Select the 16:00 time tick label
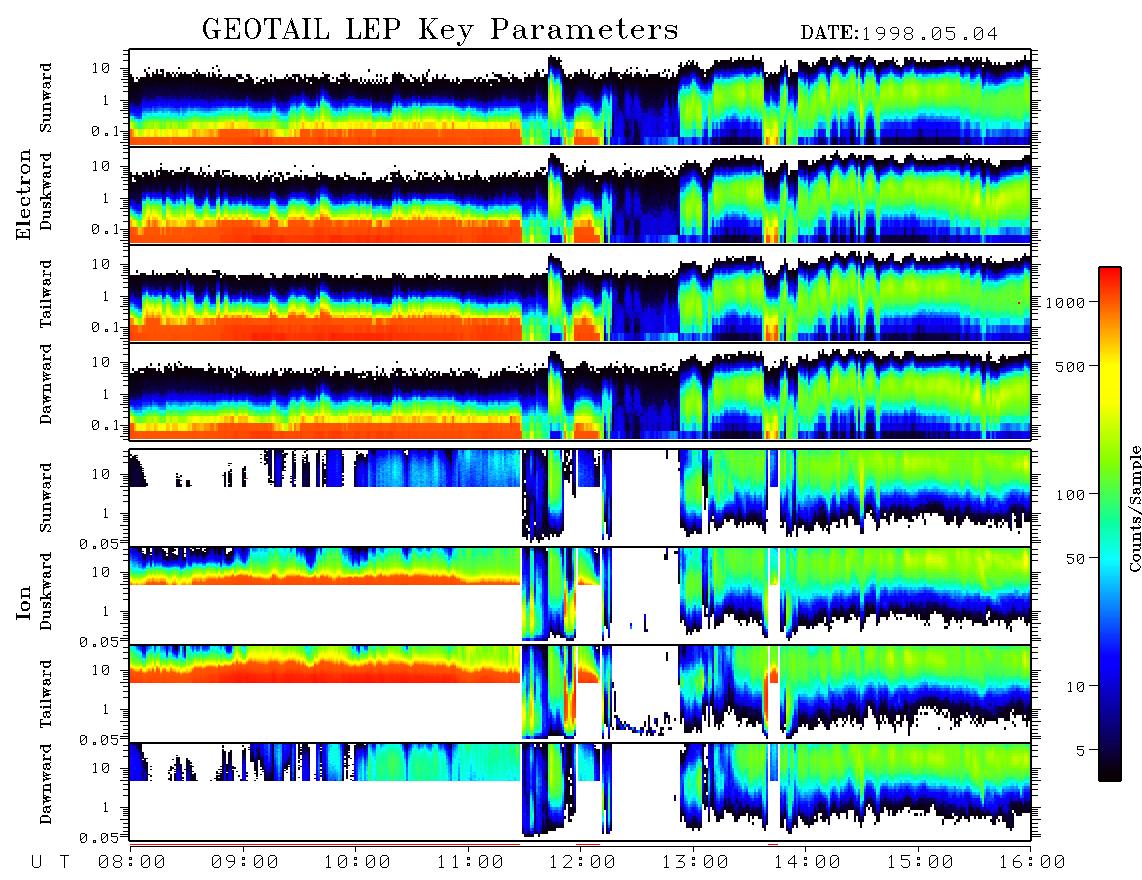This screenshot has height=880, width=1142. 1032,863
